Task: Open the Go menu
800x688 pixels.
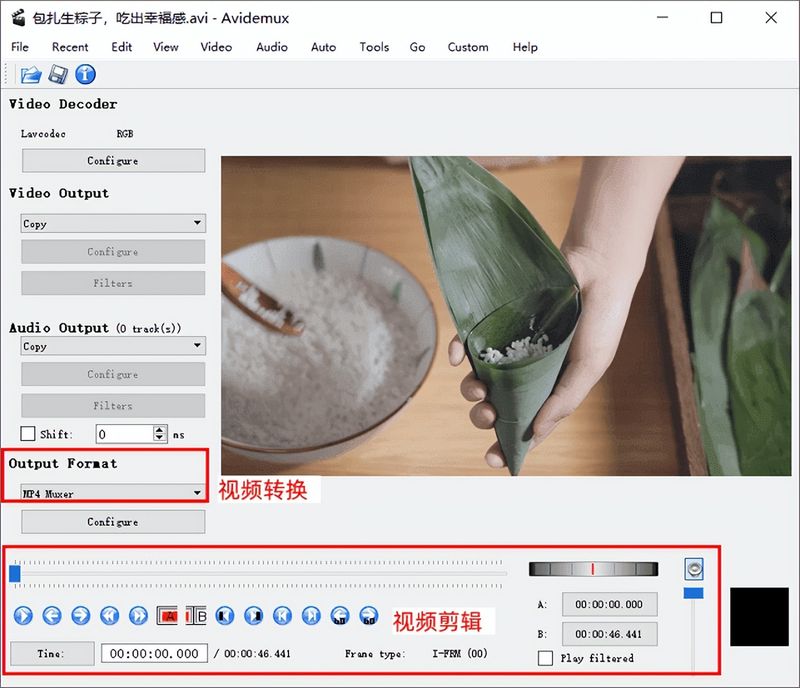Action: 417,47
